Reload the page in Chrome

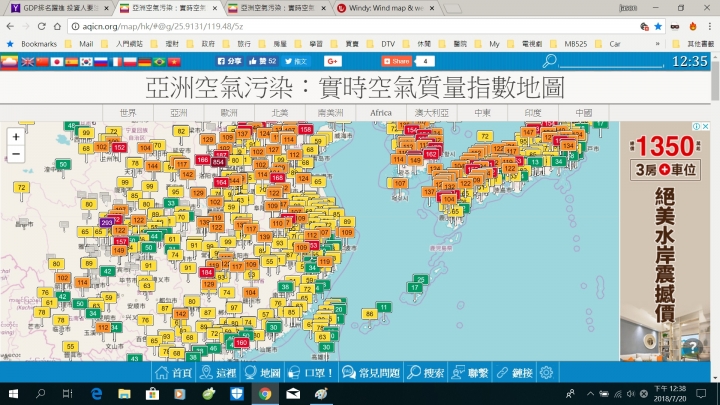[51, 25]
